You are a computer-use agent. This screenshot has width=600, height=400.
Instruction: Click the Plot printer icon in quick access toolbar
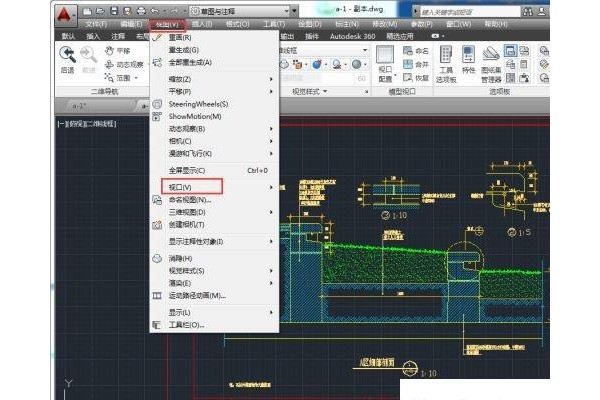click(x=141, y=11)
